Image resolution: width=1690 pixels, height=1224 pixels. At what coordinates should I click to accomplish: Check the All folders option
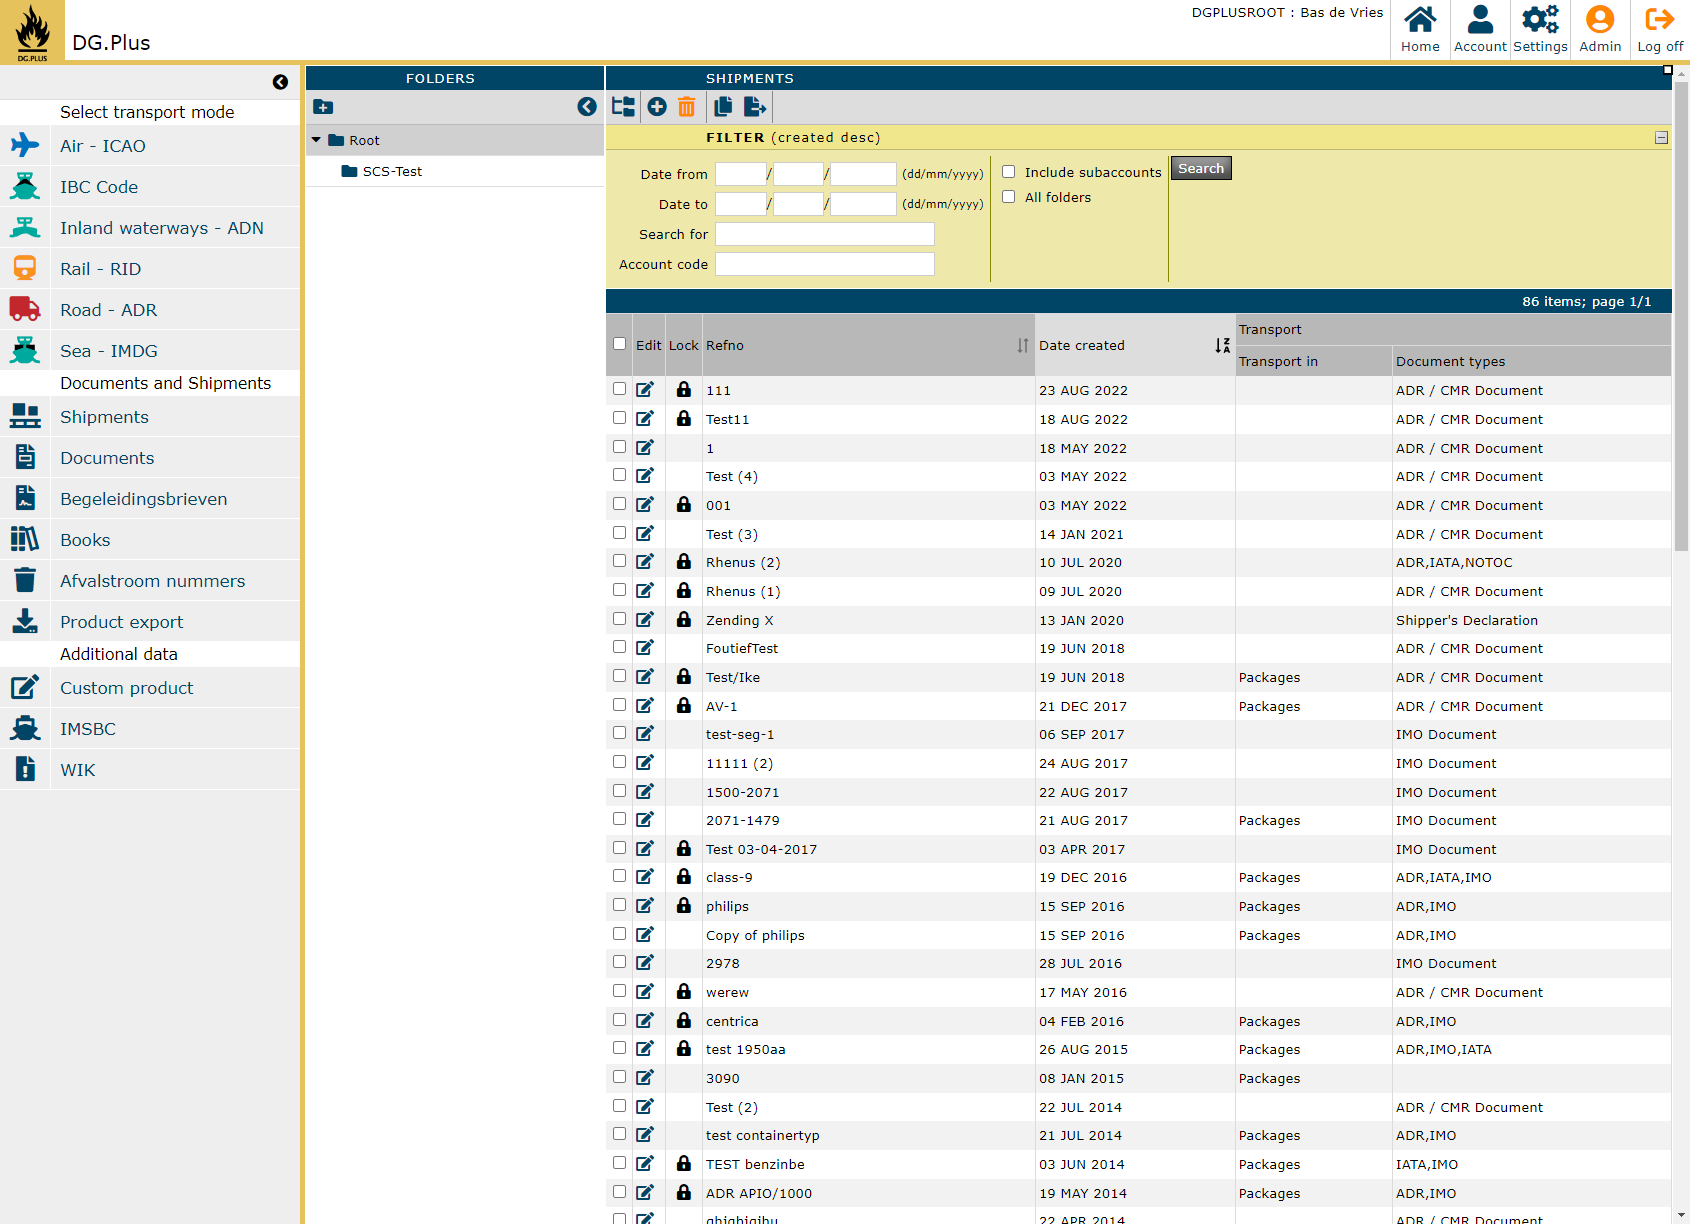pyautogui.click(x=1009, y=197)
